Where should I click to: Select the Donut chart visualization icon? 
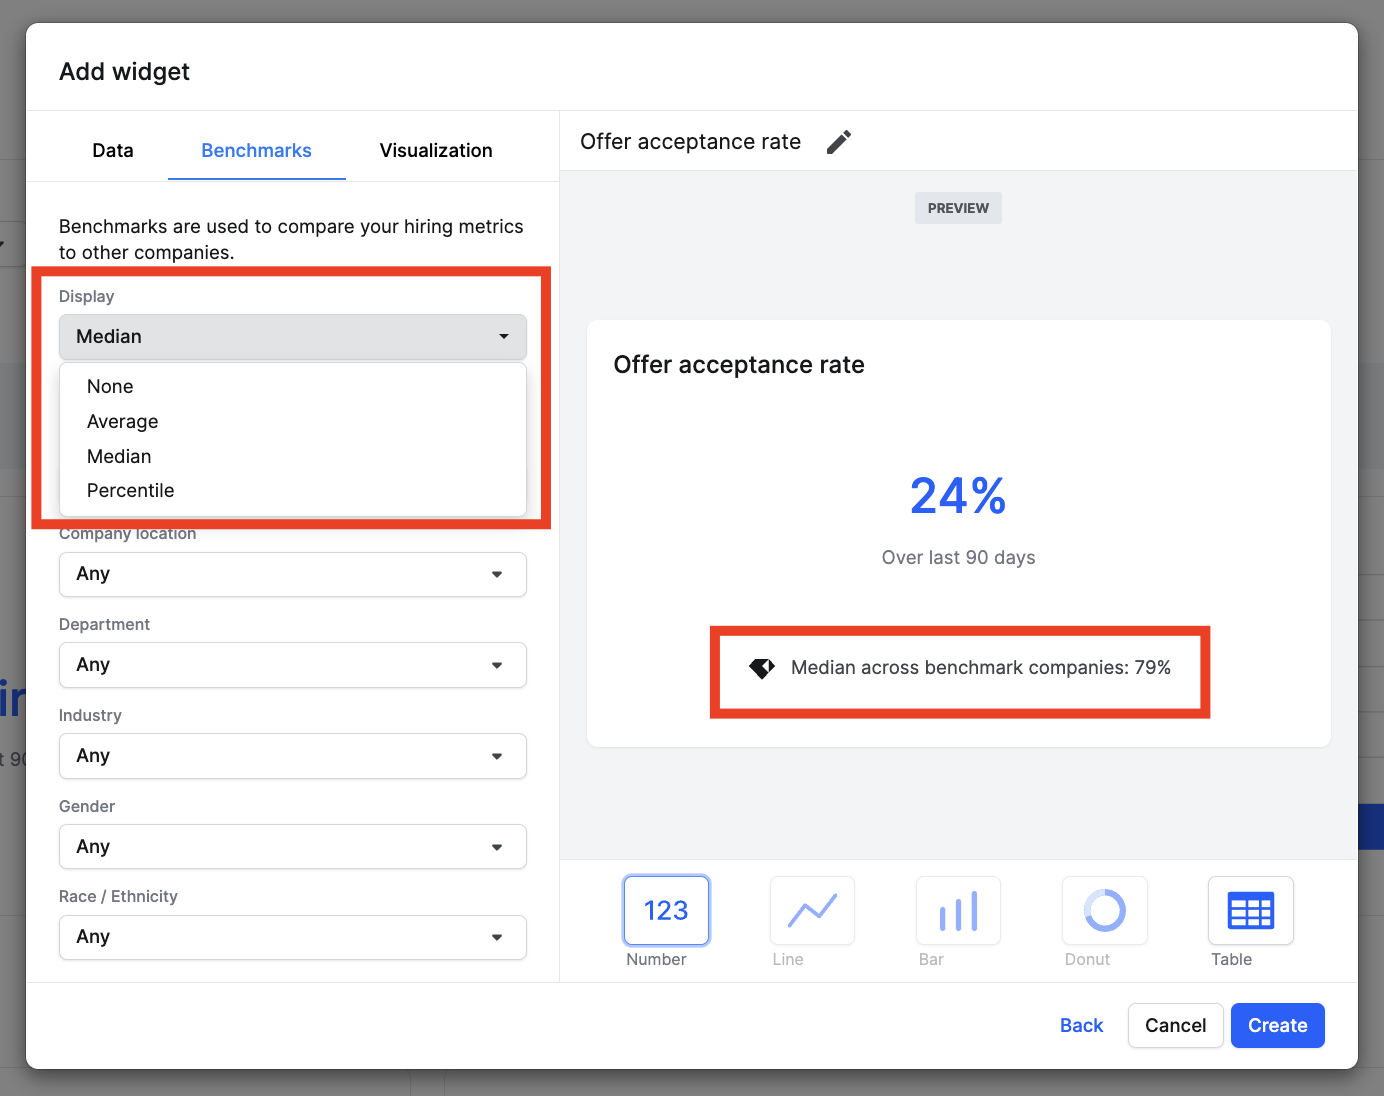(1105, 910)
